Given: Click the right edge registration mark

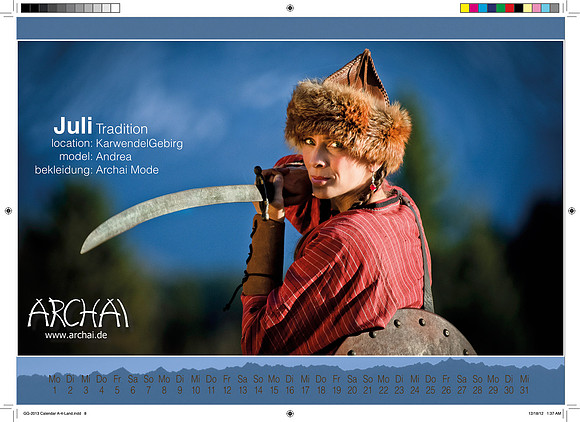Looking at the screenshot, I should click(x=571, y=211).
